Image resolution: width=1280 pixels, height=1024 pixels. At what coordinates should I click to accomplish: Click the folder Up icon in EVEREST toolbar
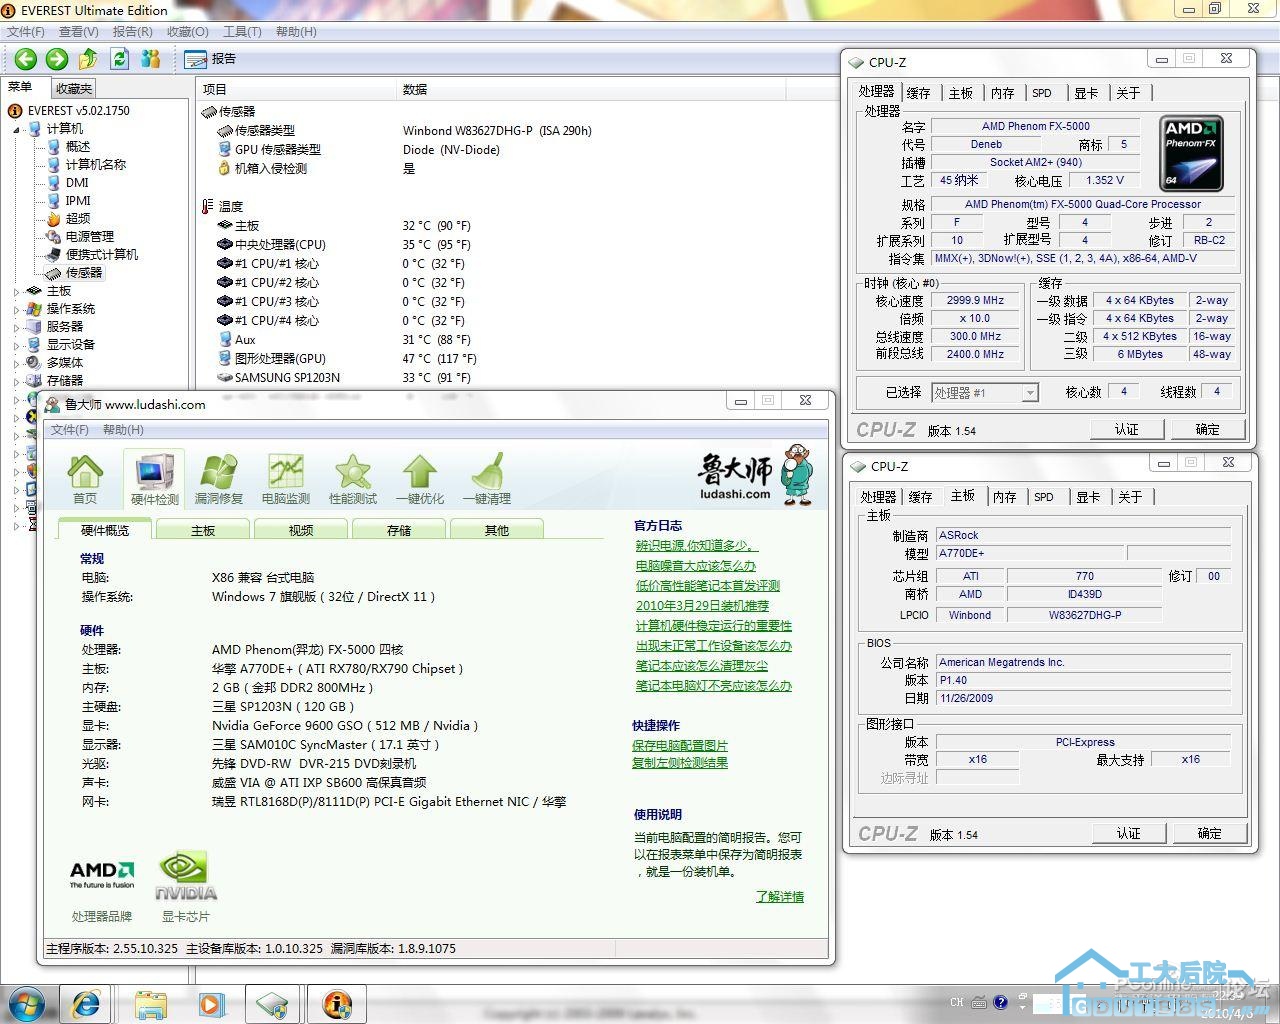[x=88, y=59]
